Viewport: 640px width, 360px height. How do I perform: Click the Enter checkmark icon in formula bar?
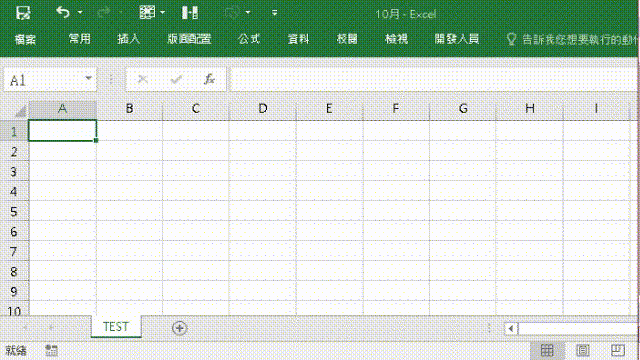(176, 80)
